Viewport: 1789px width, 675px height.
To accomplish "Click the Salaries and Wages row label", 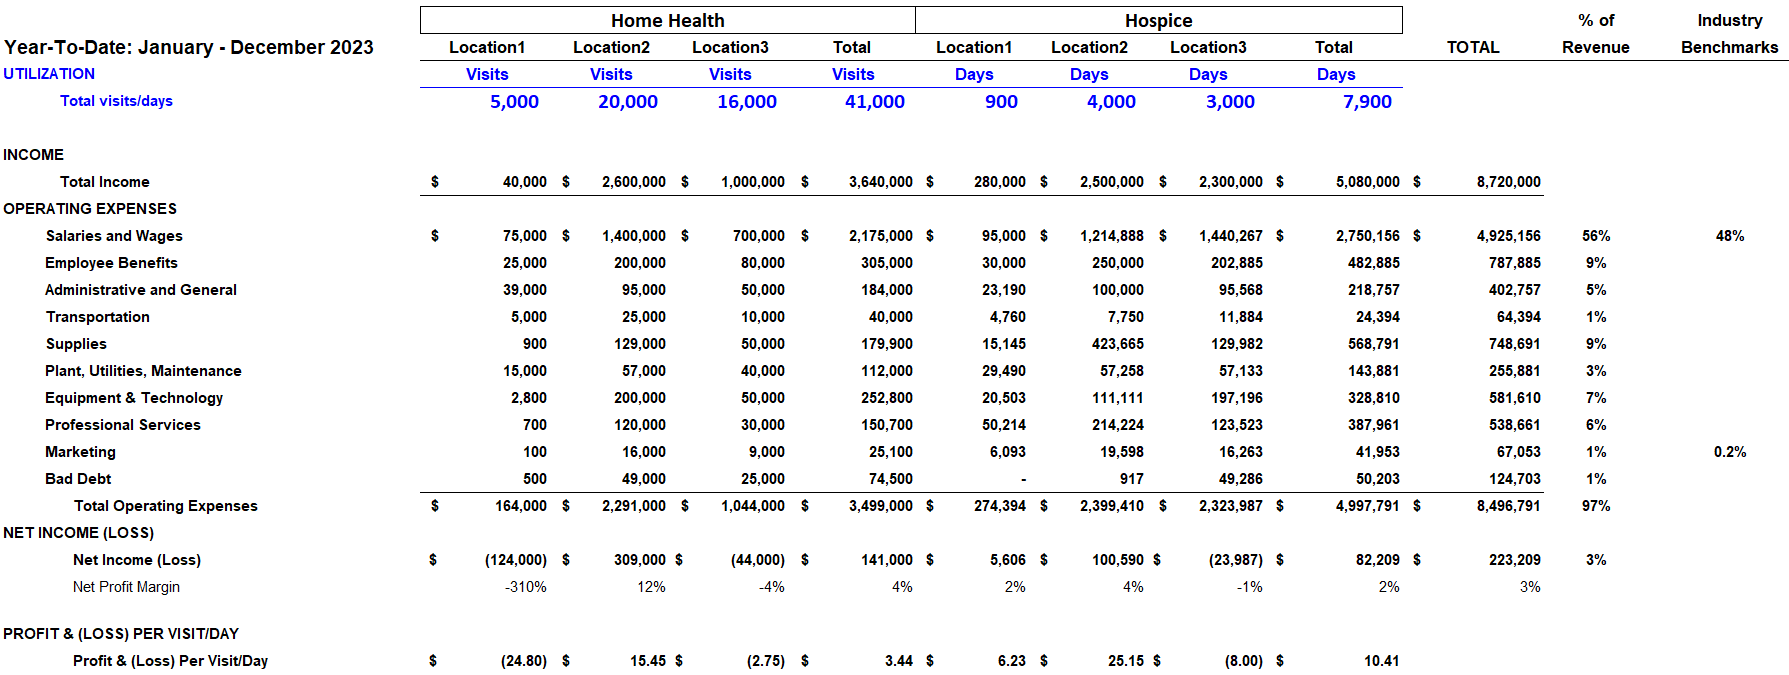I will pyautogui.click(x=114, y=236).
